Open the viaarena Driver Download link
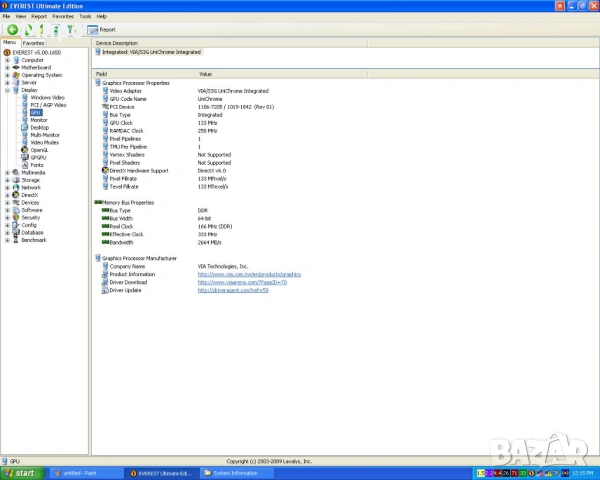 (242, 282)
